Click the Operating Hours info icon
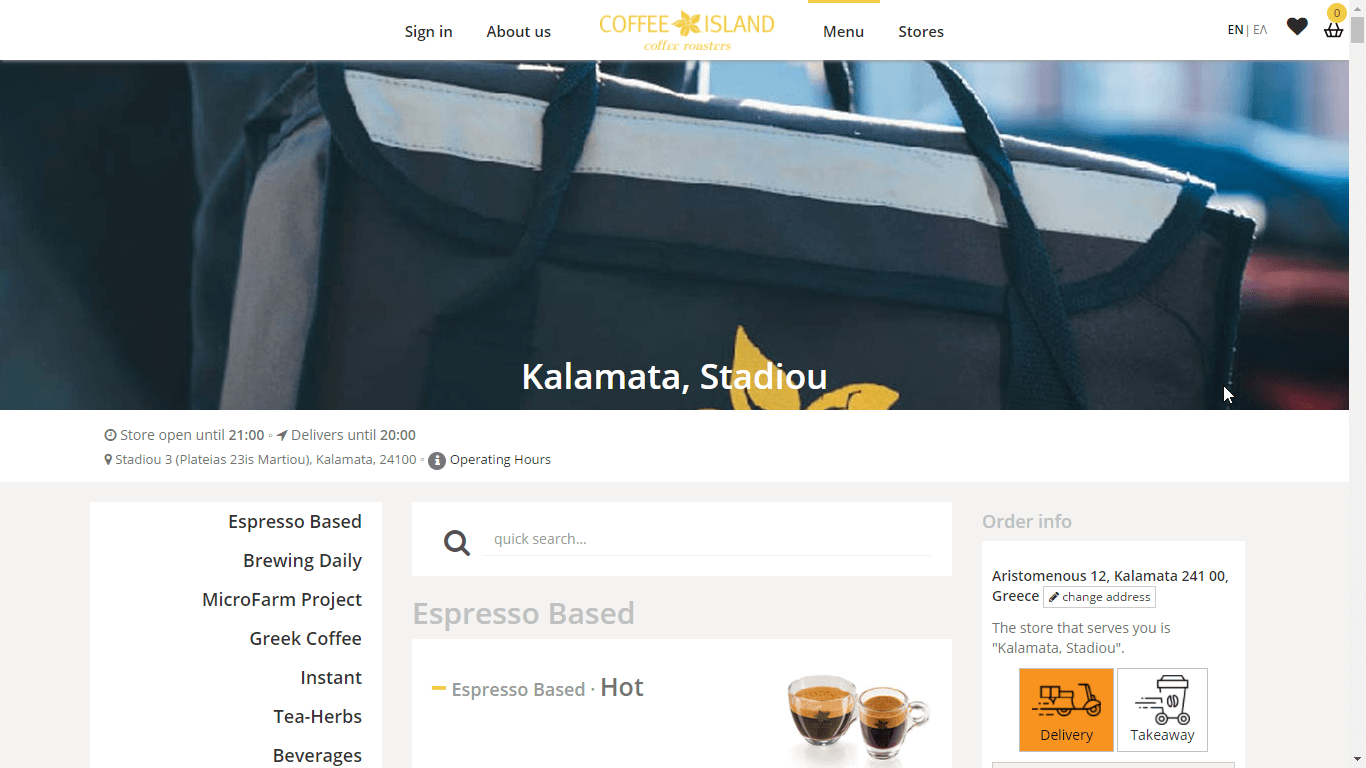The height and width of the screenshot is (768, 1366). point(437,461)
